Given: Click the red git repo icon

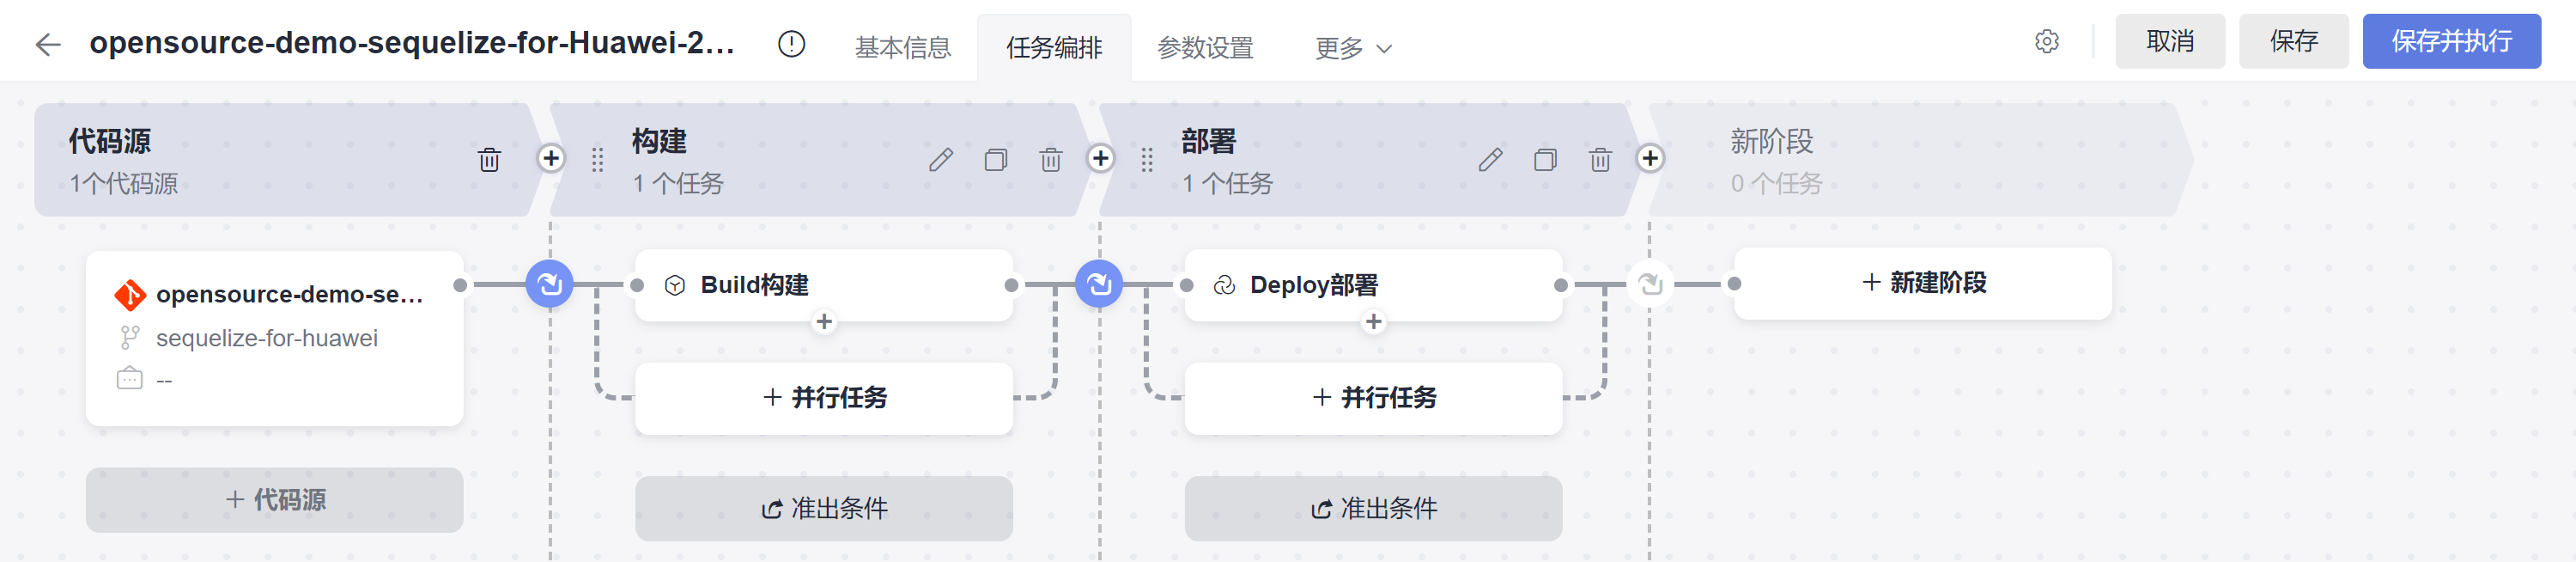Looking at the screenshot, I should 130,295.
